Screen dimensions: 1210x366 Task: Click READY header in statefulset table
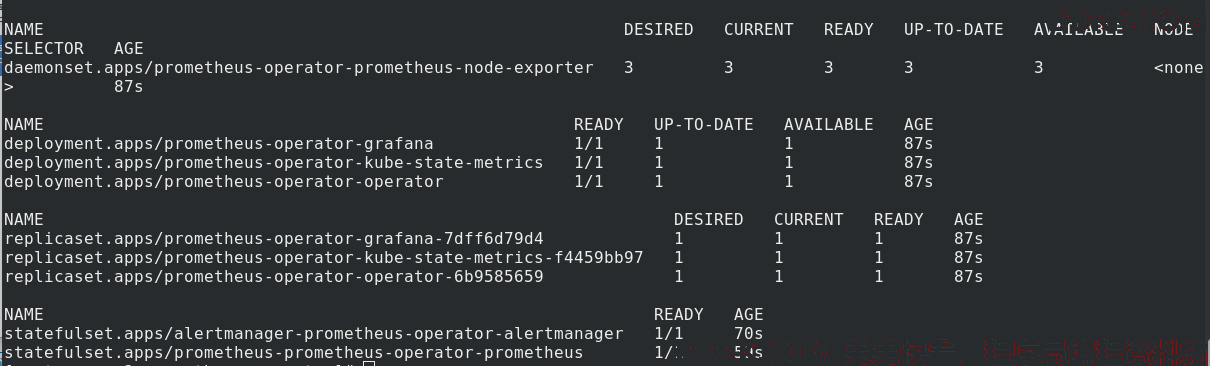(679, 315)
